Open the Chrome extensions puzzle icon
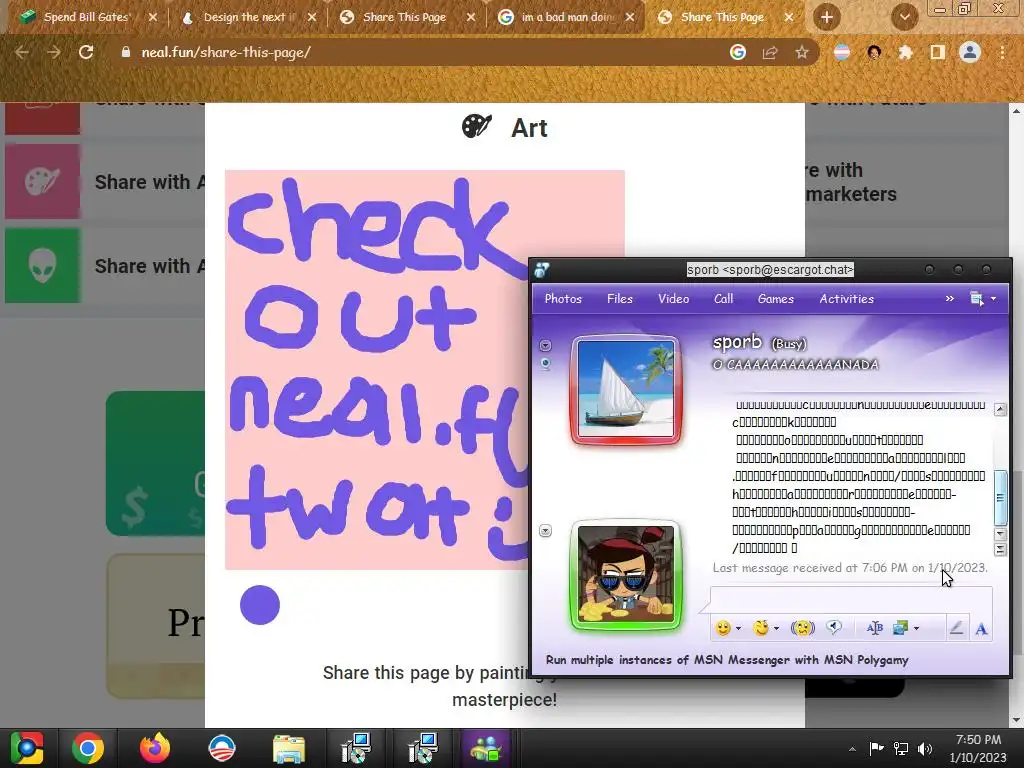Viewport: 1024px width, 768px height. [x=905, y=52]
